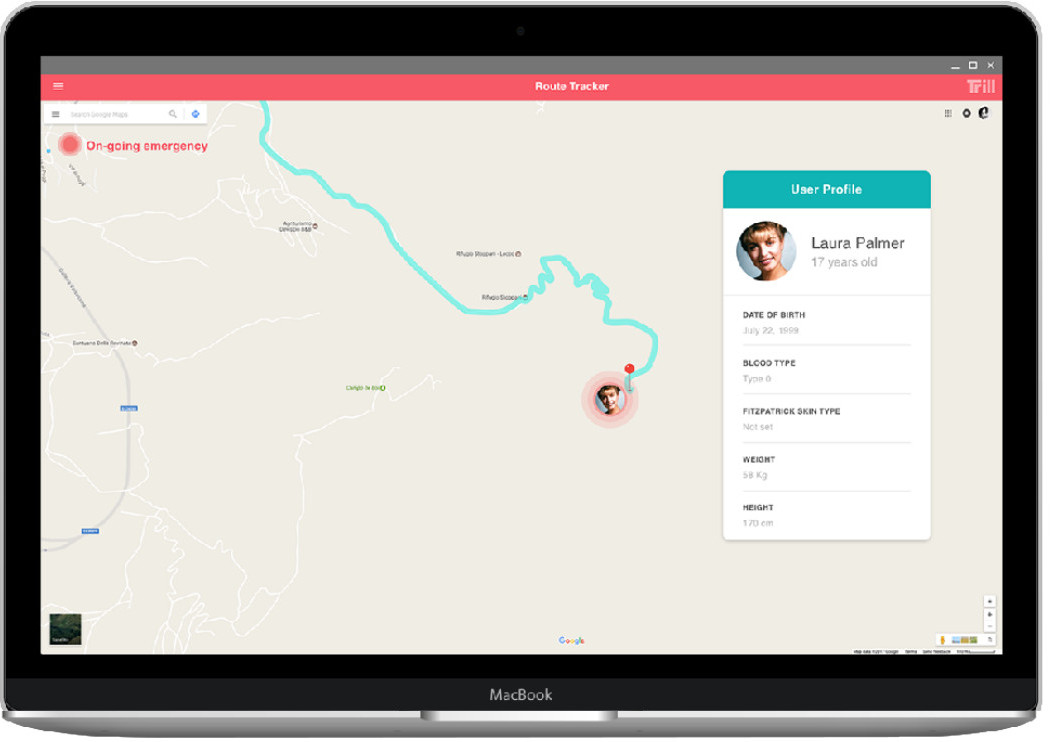Image resolution: width=1063 pixels, height=742 pixels.
Task: Click the pulsing on-going emergency indicator
Action: [x=69, y=144]
